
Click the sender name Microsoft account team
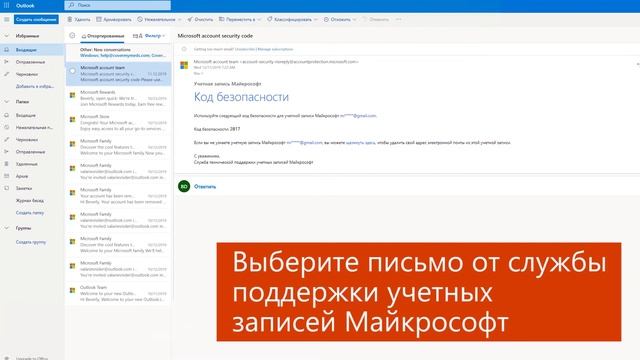point(216,62)
